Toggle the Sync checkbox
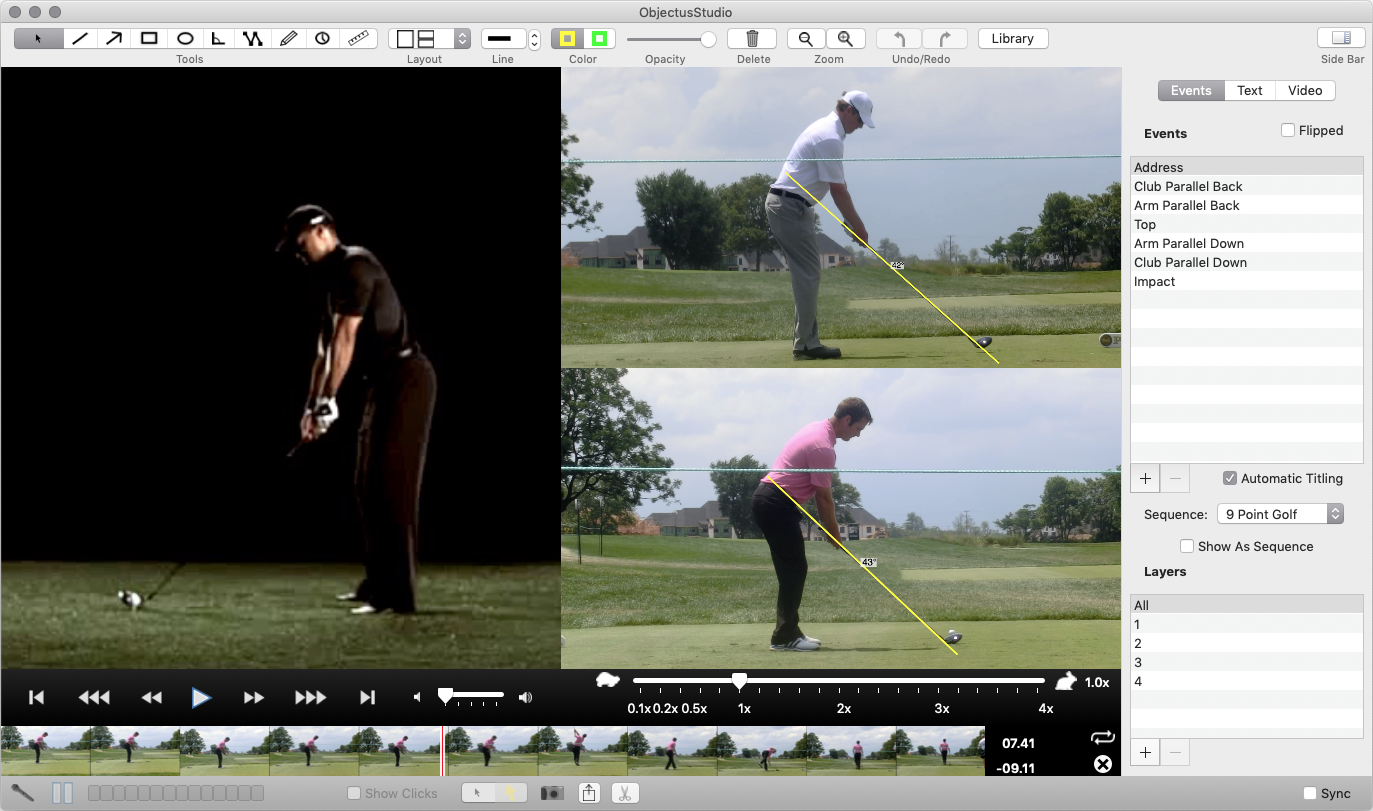The width and height of the screenshot is (1373, 811). (x=1310, y=793)
